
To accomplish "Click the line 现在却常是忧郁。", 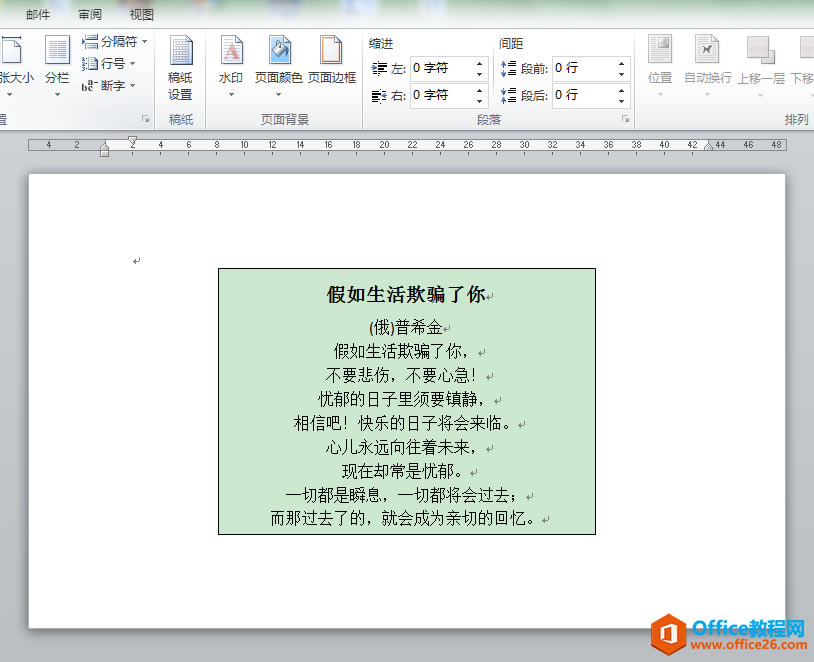I will click(x=402, y=471).
